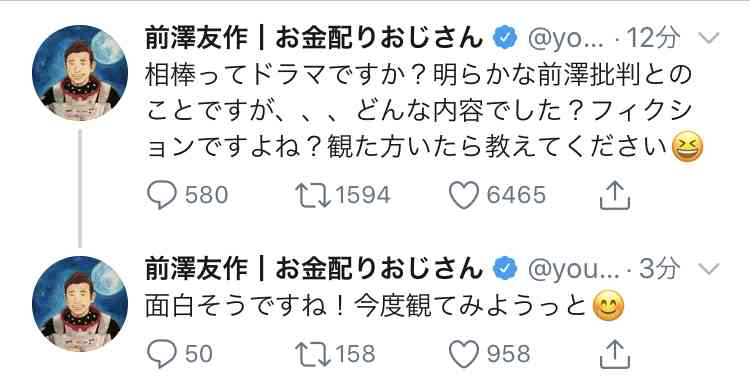Open the 3分 timestamp of the second tweet

click(660, 268)
